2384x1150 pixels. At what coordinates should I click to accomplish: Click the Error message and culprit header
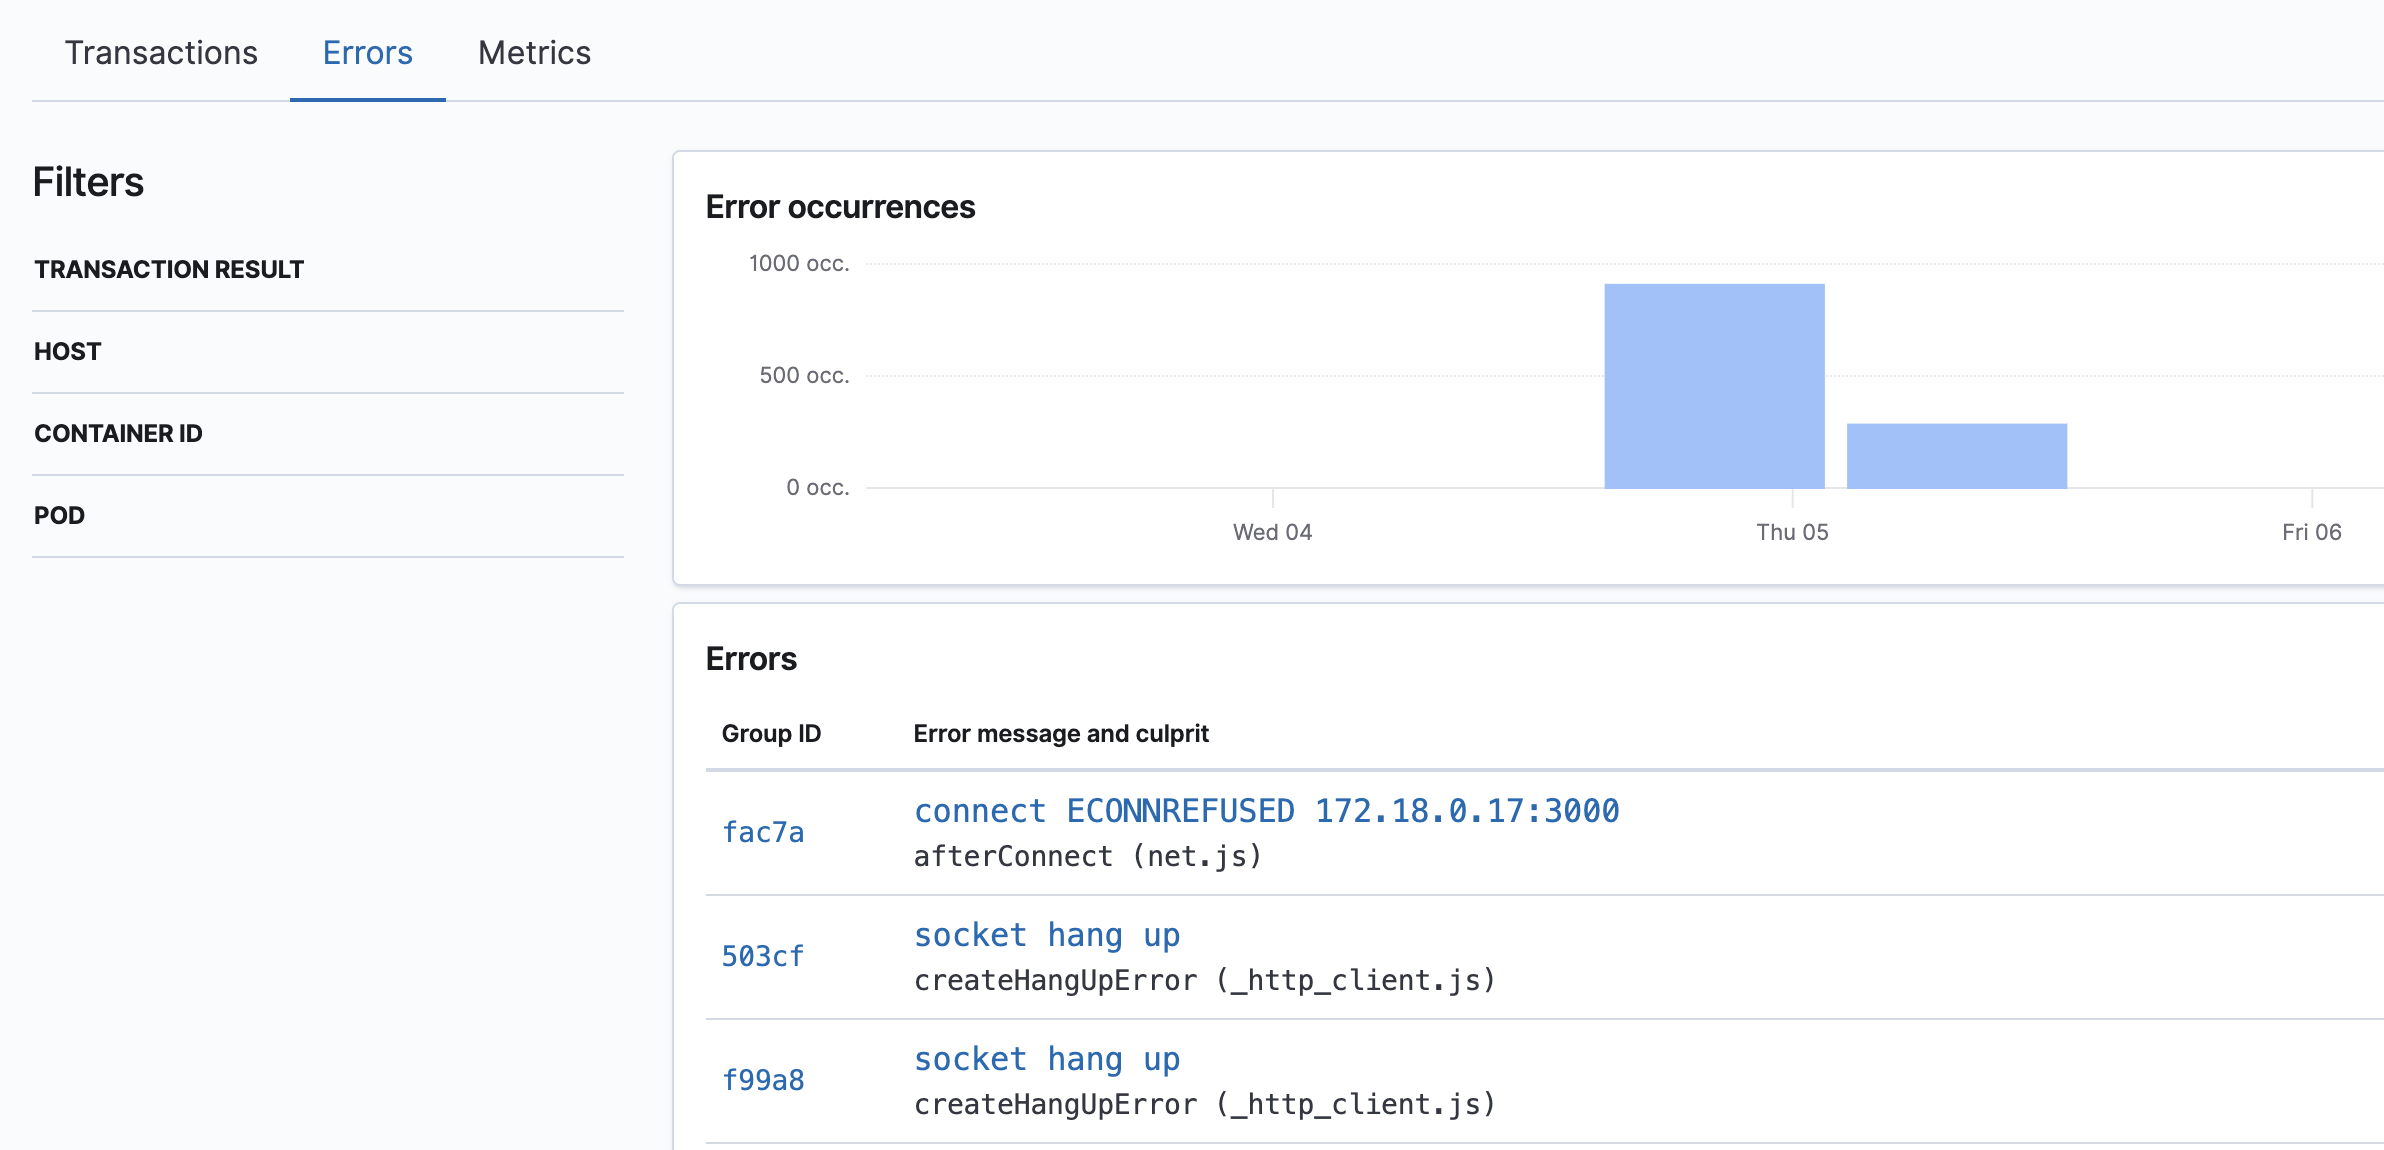1060,732
